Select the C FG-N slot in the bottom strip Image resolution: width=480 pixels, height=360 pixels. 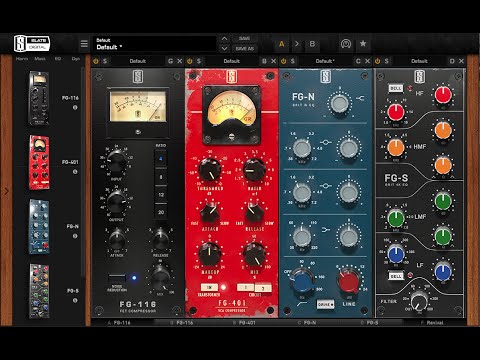coord(307,323)
